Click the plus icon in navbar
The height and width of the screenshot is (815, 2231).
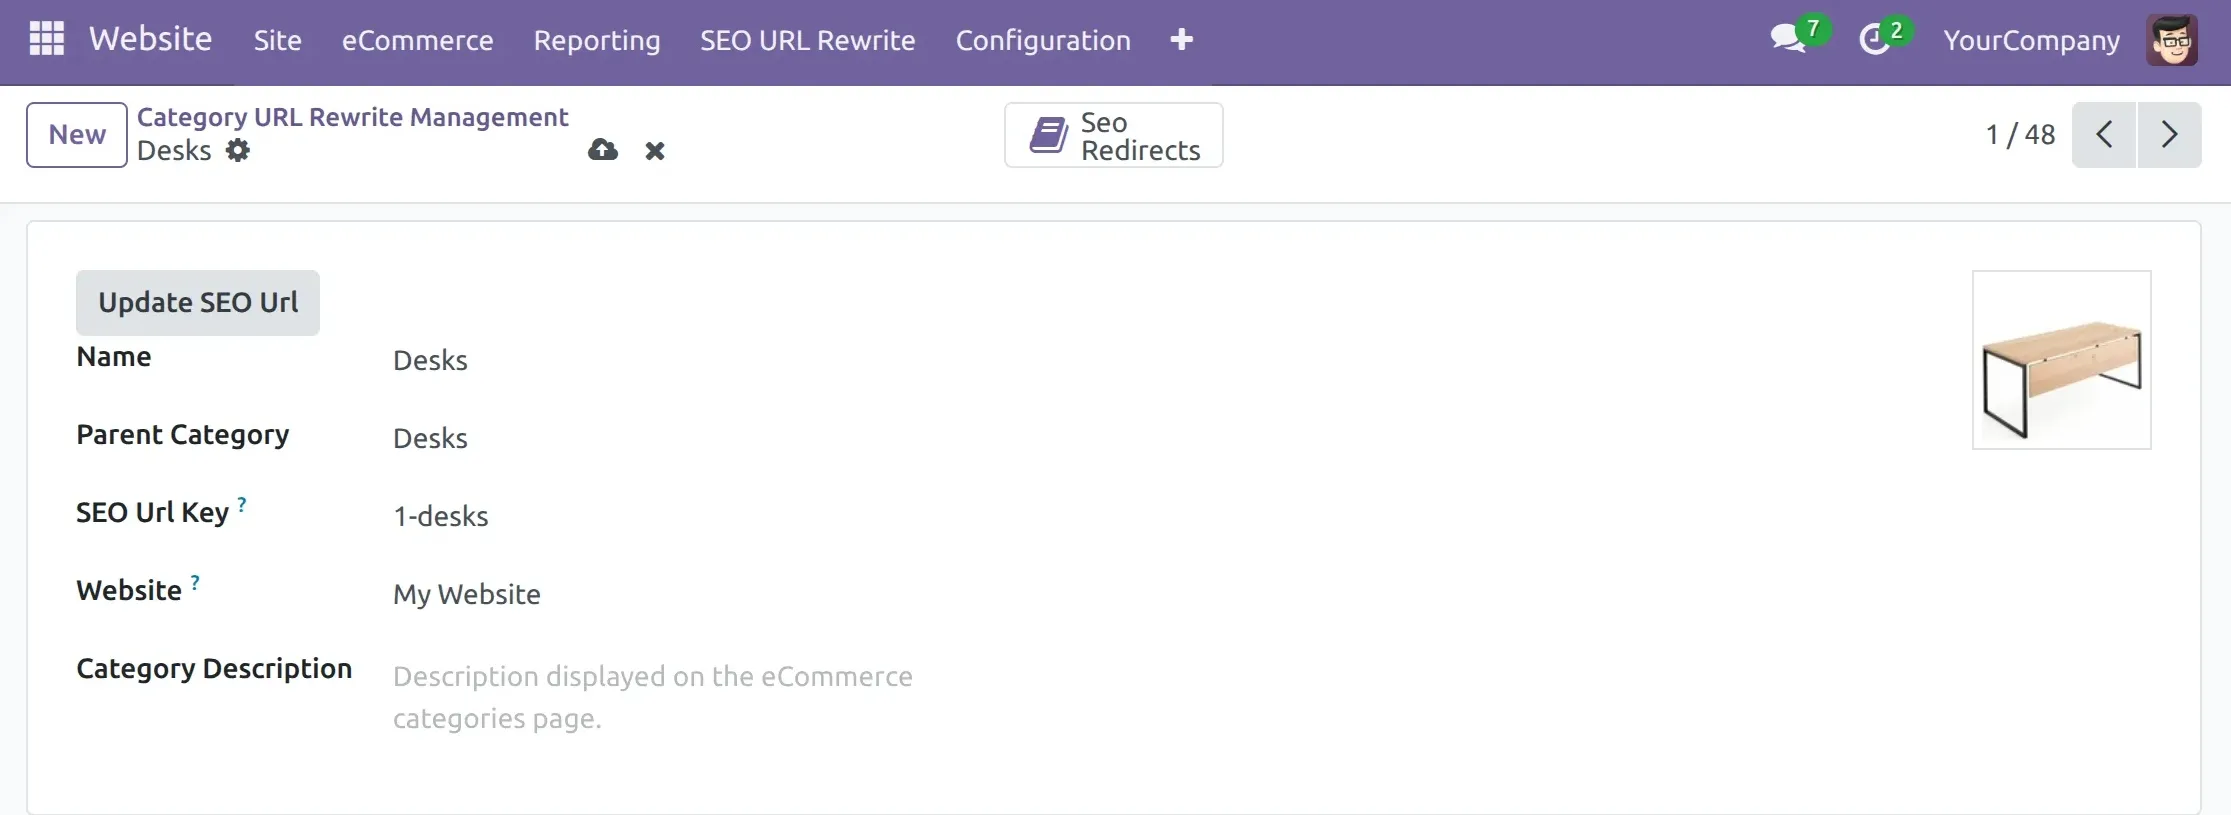(x=1181, y=40)
